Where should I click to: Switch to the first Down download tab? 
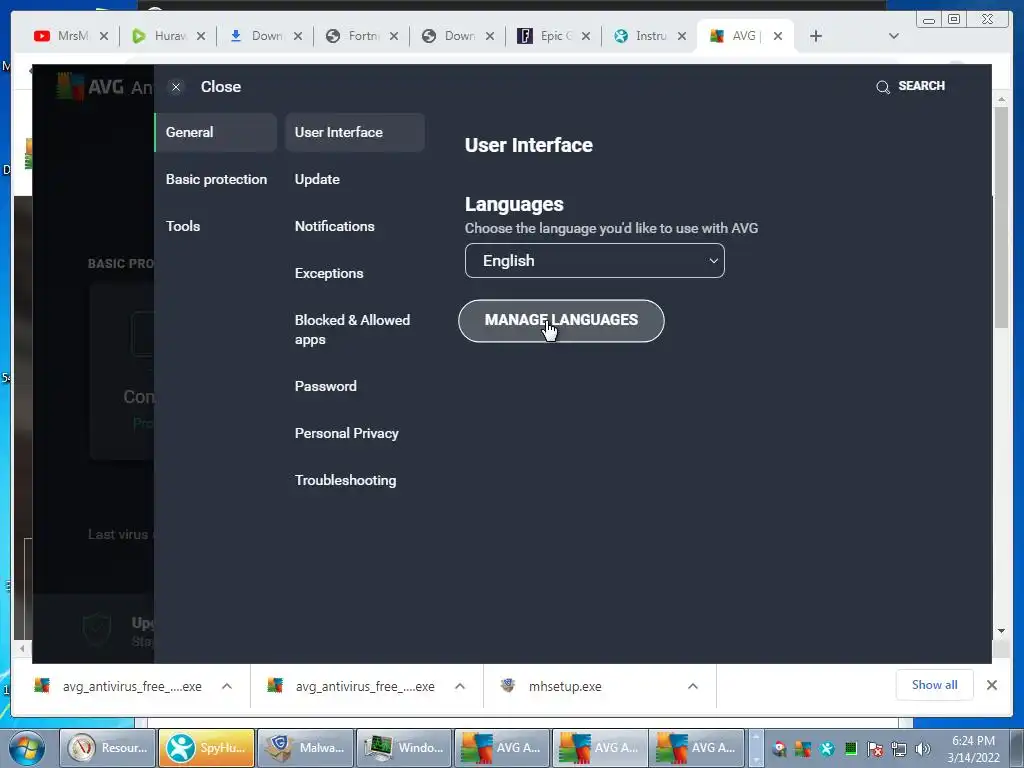(257, 36)
